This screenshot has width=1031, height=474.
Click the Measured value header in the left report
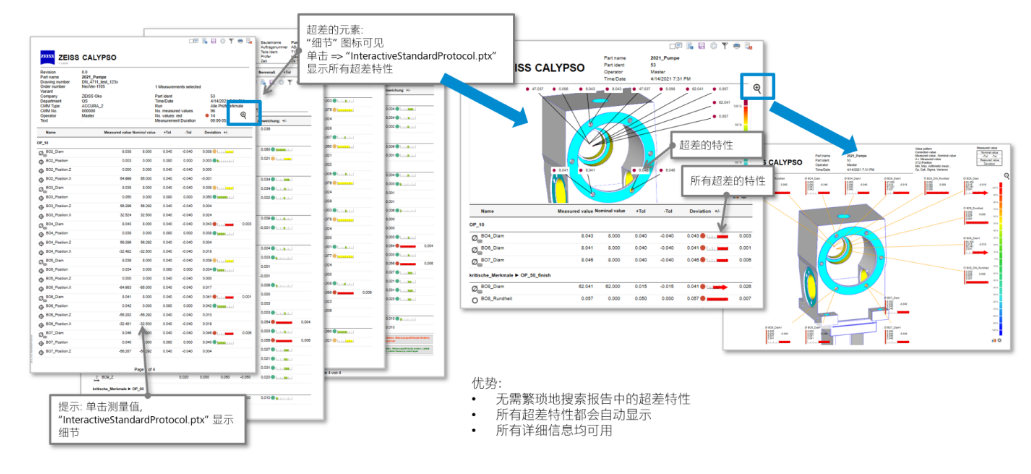(x=118, y=132)
